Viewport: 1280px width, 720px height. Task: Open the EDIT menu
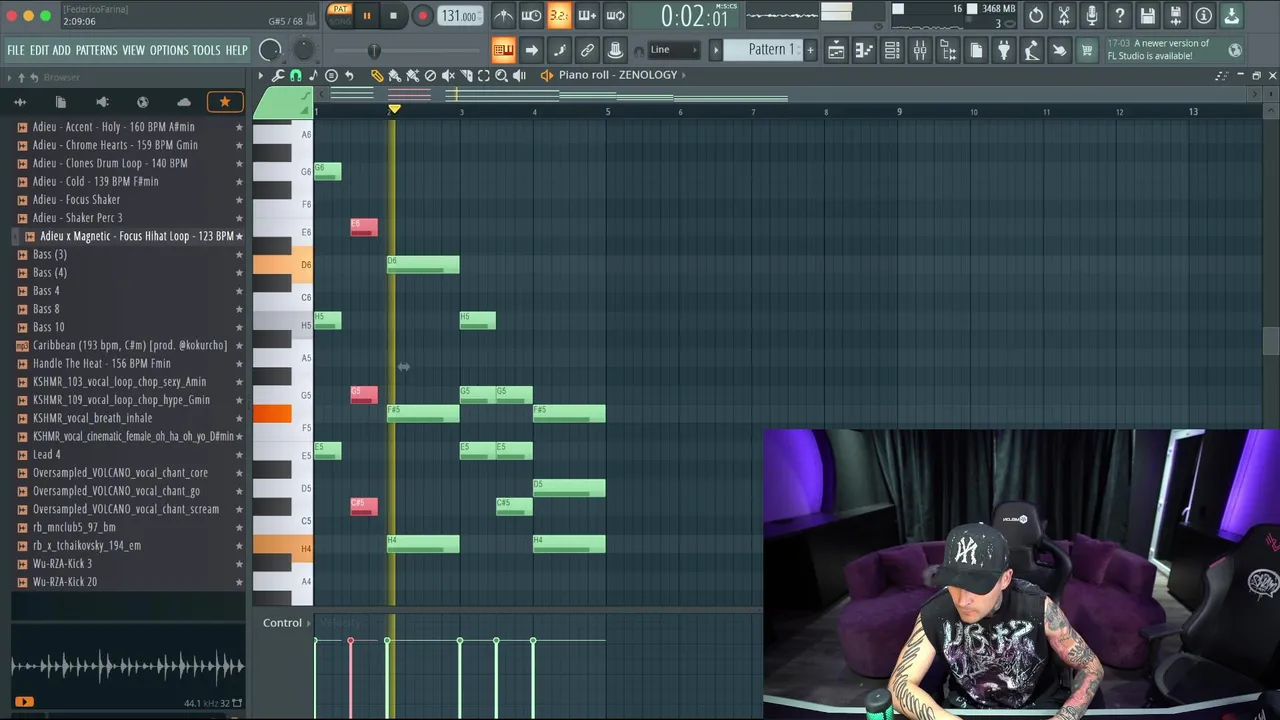coord(39,50)
